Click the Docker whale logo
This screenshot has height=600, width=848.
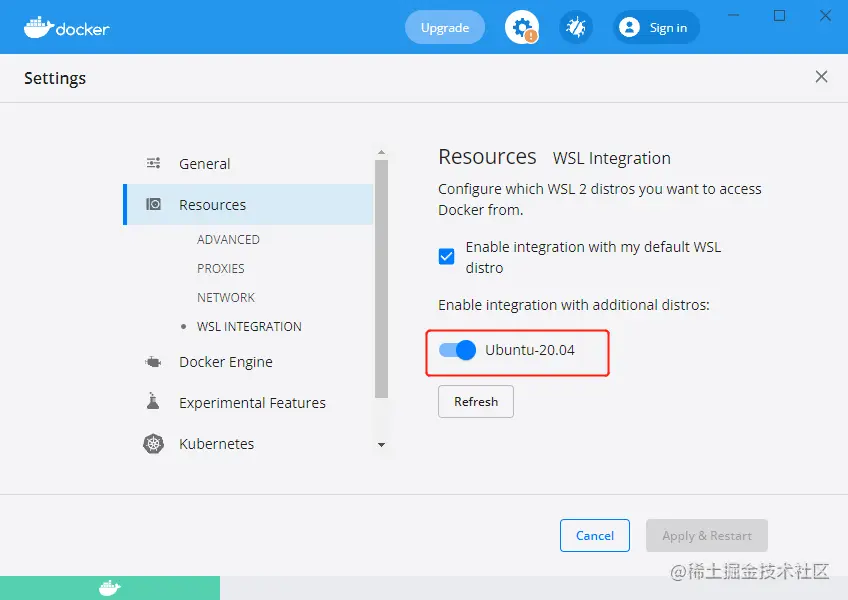tap(67, 27)
